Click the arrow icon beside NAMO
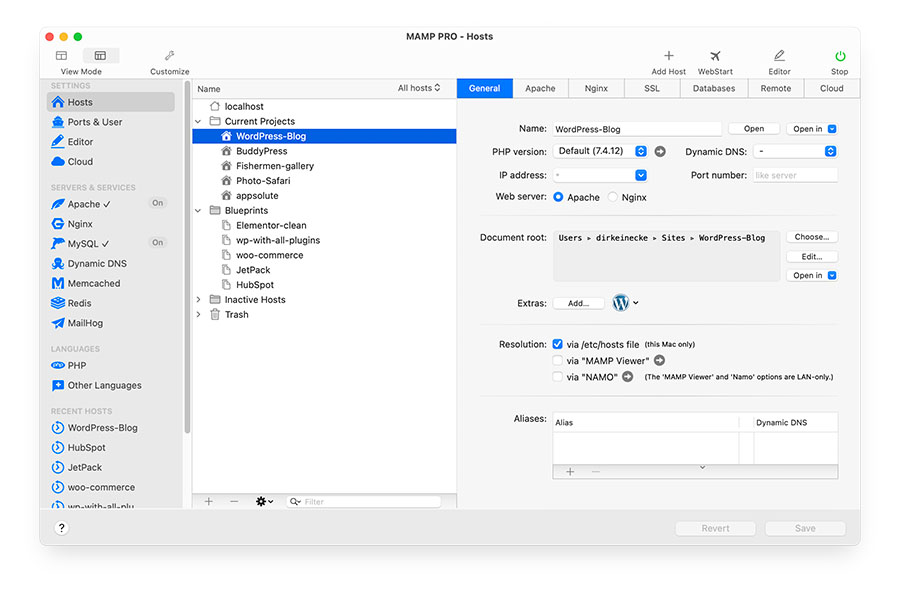Image resolution: width=900 pixels, height=598 pixels. click(628, 376)
